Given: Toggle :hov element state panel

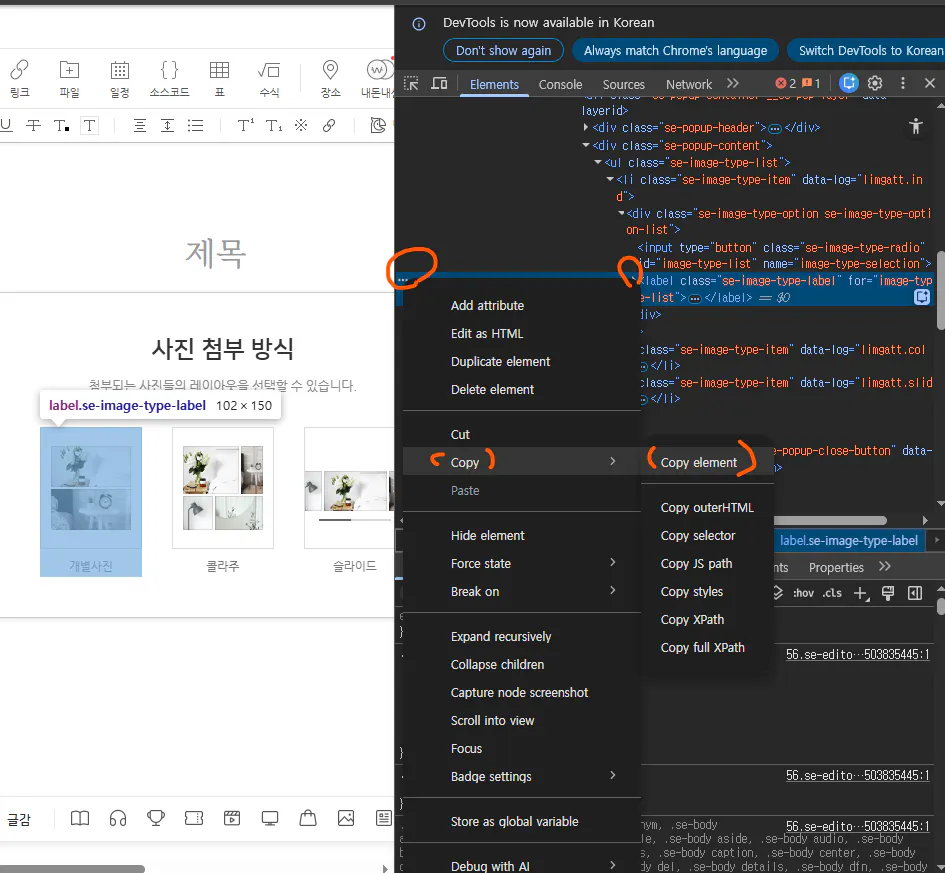Looking at the screenshot, I should tap(803, 593).
